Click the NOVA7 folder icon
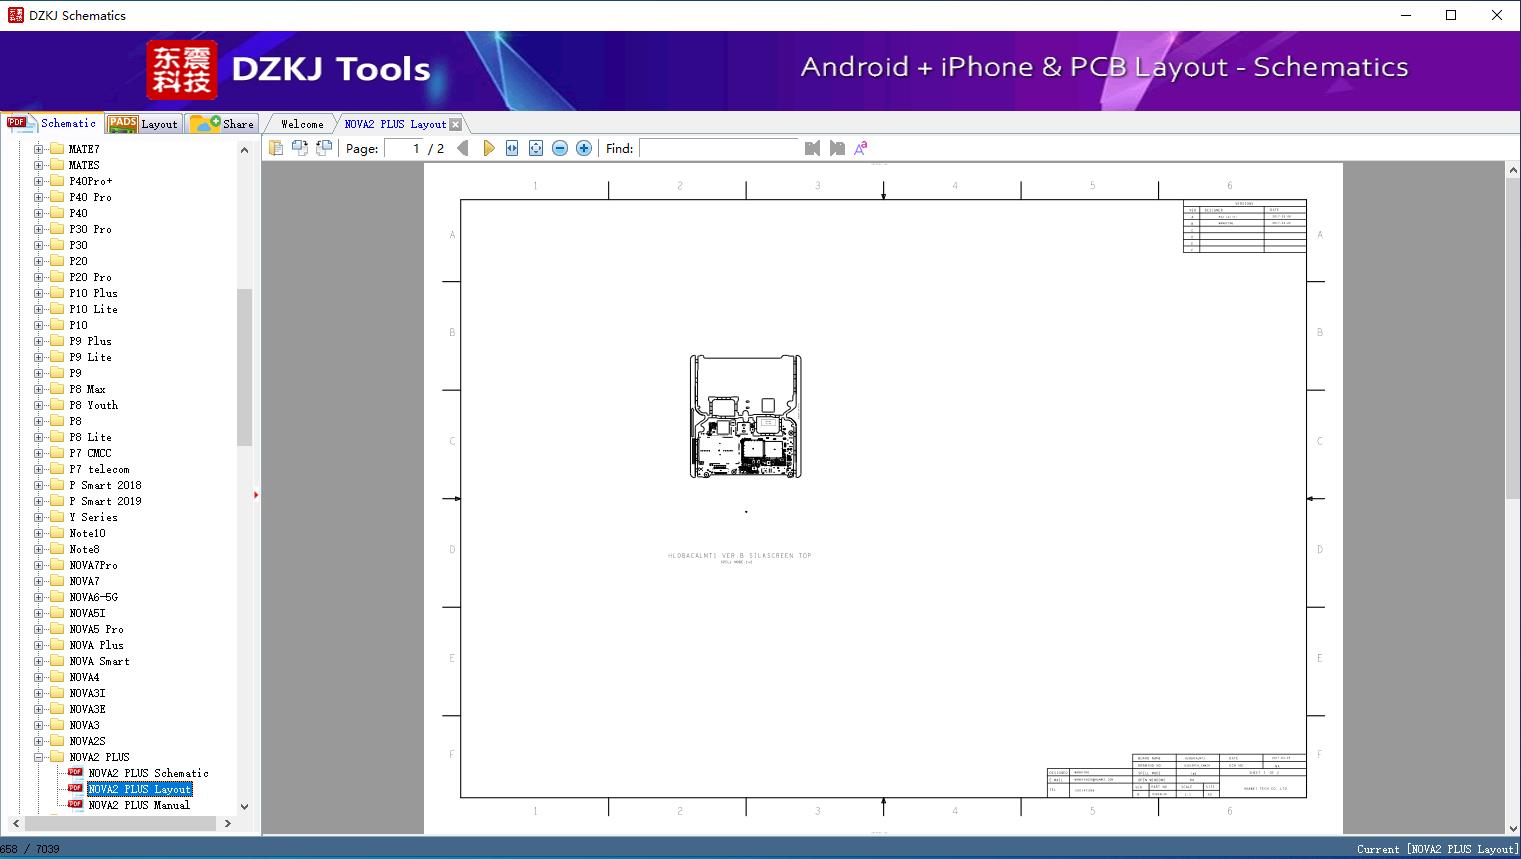Viewport: 1521px width, 859px height. (57, 581)
